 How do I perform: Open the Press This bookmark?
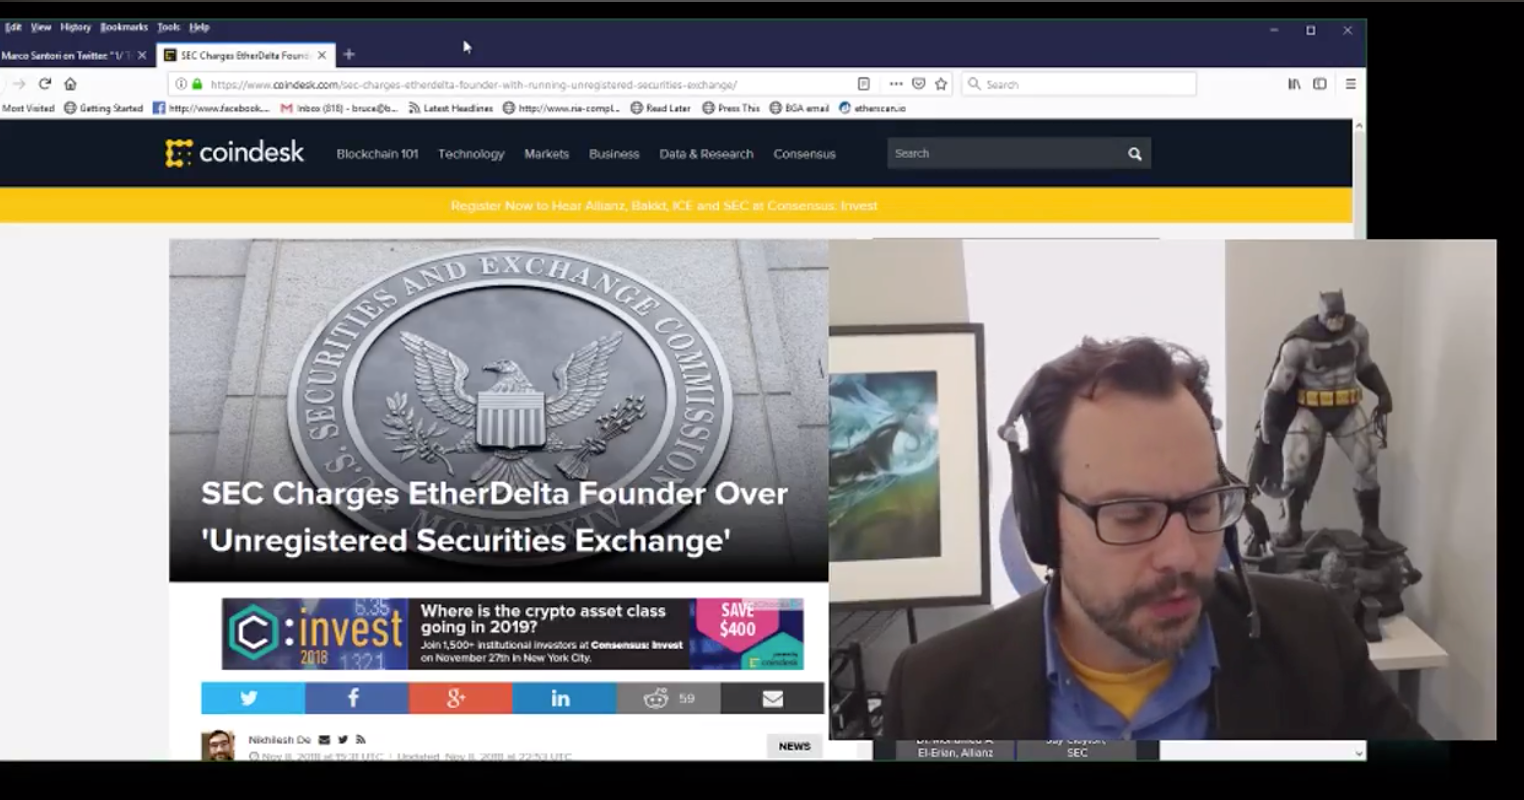click(731, 108)
